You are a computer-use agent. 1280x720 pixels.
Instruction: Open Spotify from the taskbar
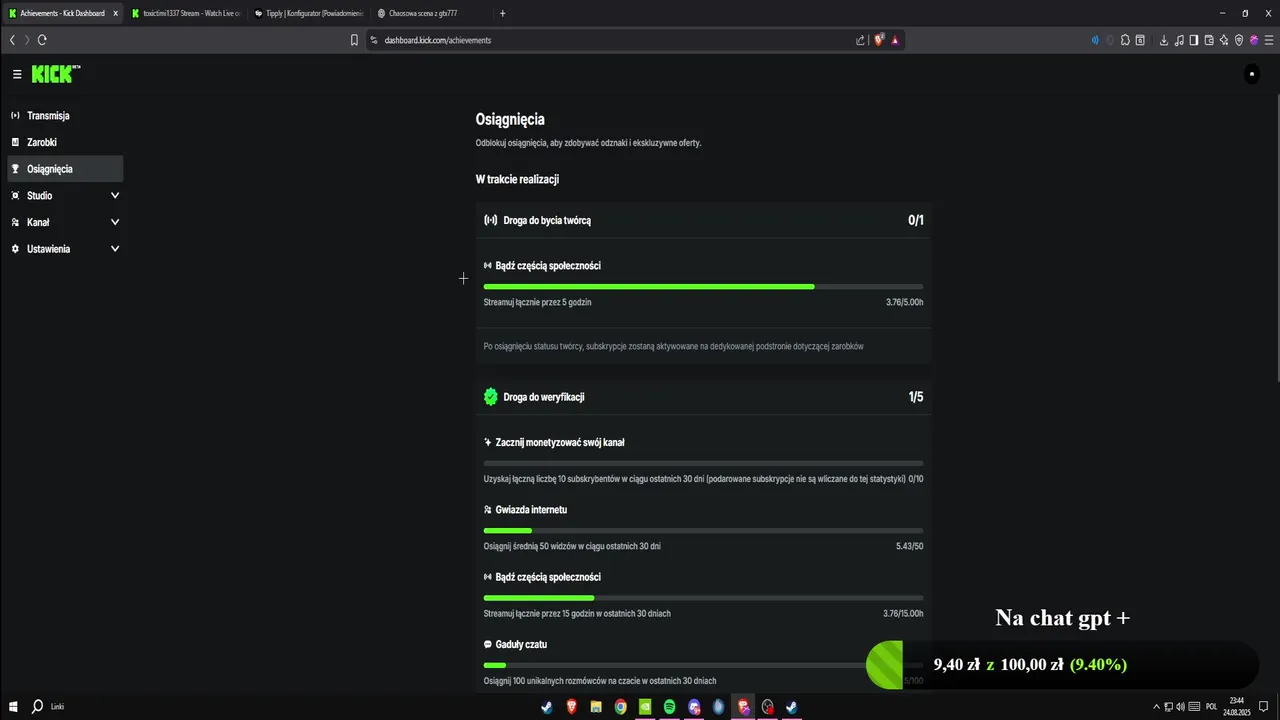point(670,706)
